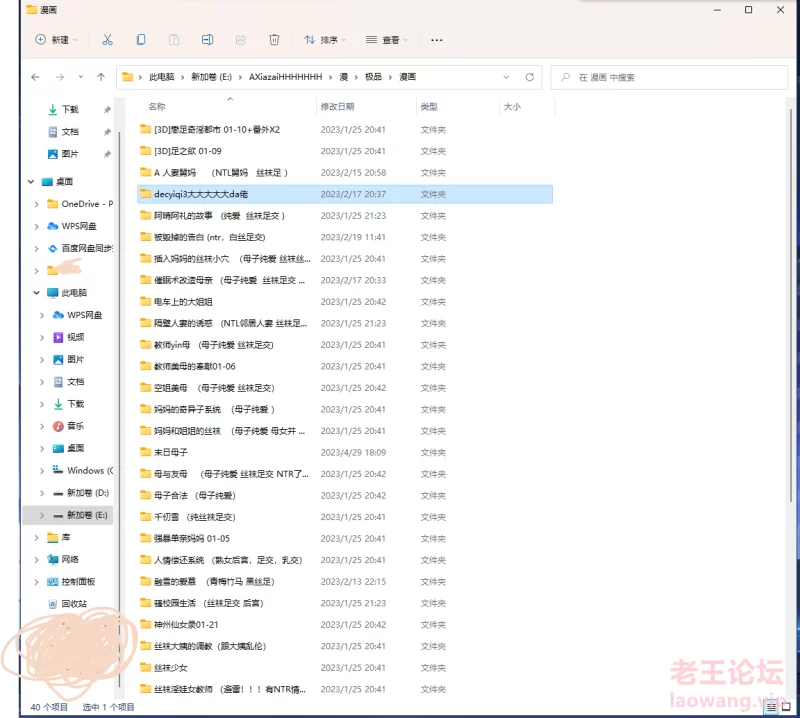Sort by the 类型 column header

tap(429, 107)
